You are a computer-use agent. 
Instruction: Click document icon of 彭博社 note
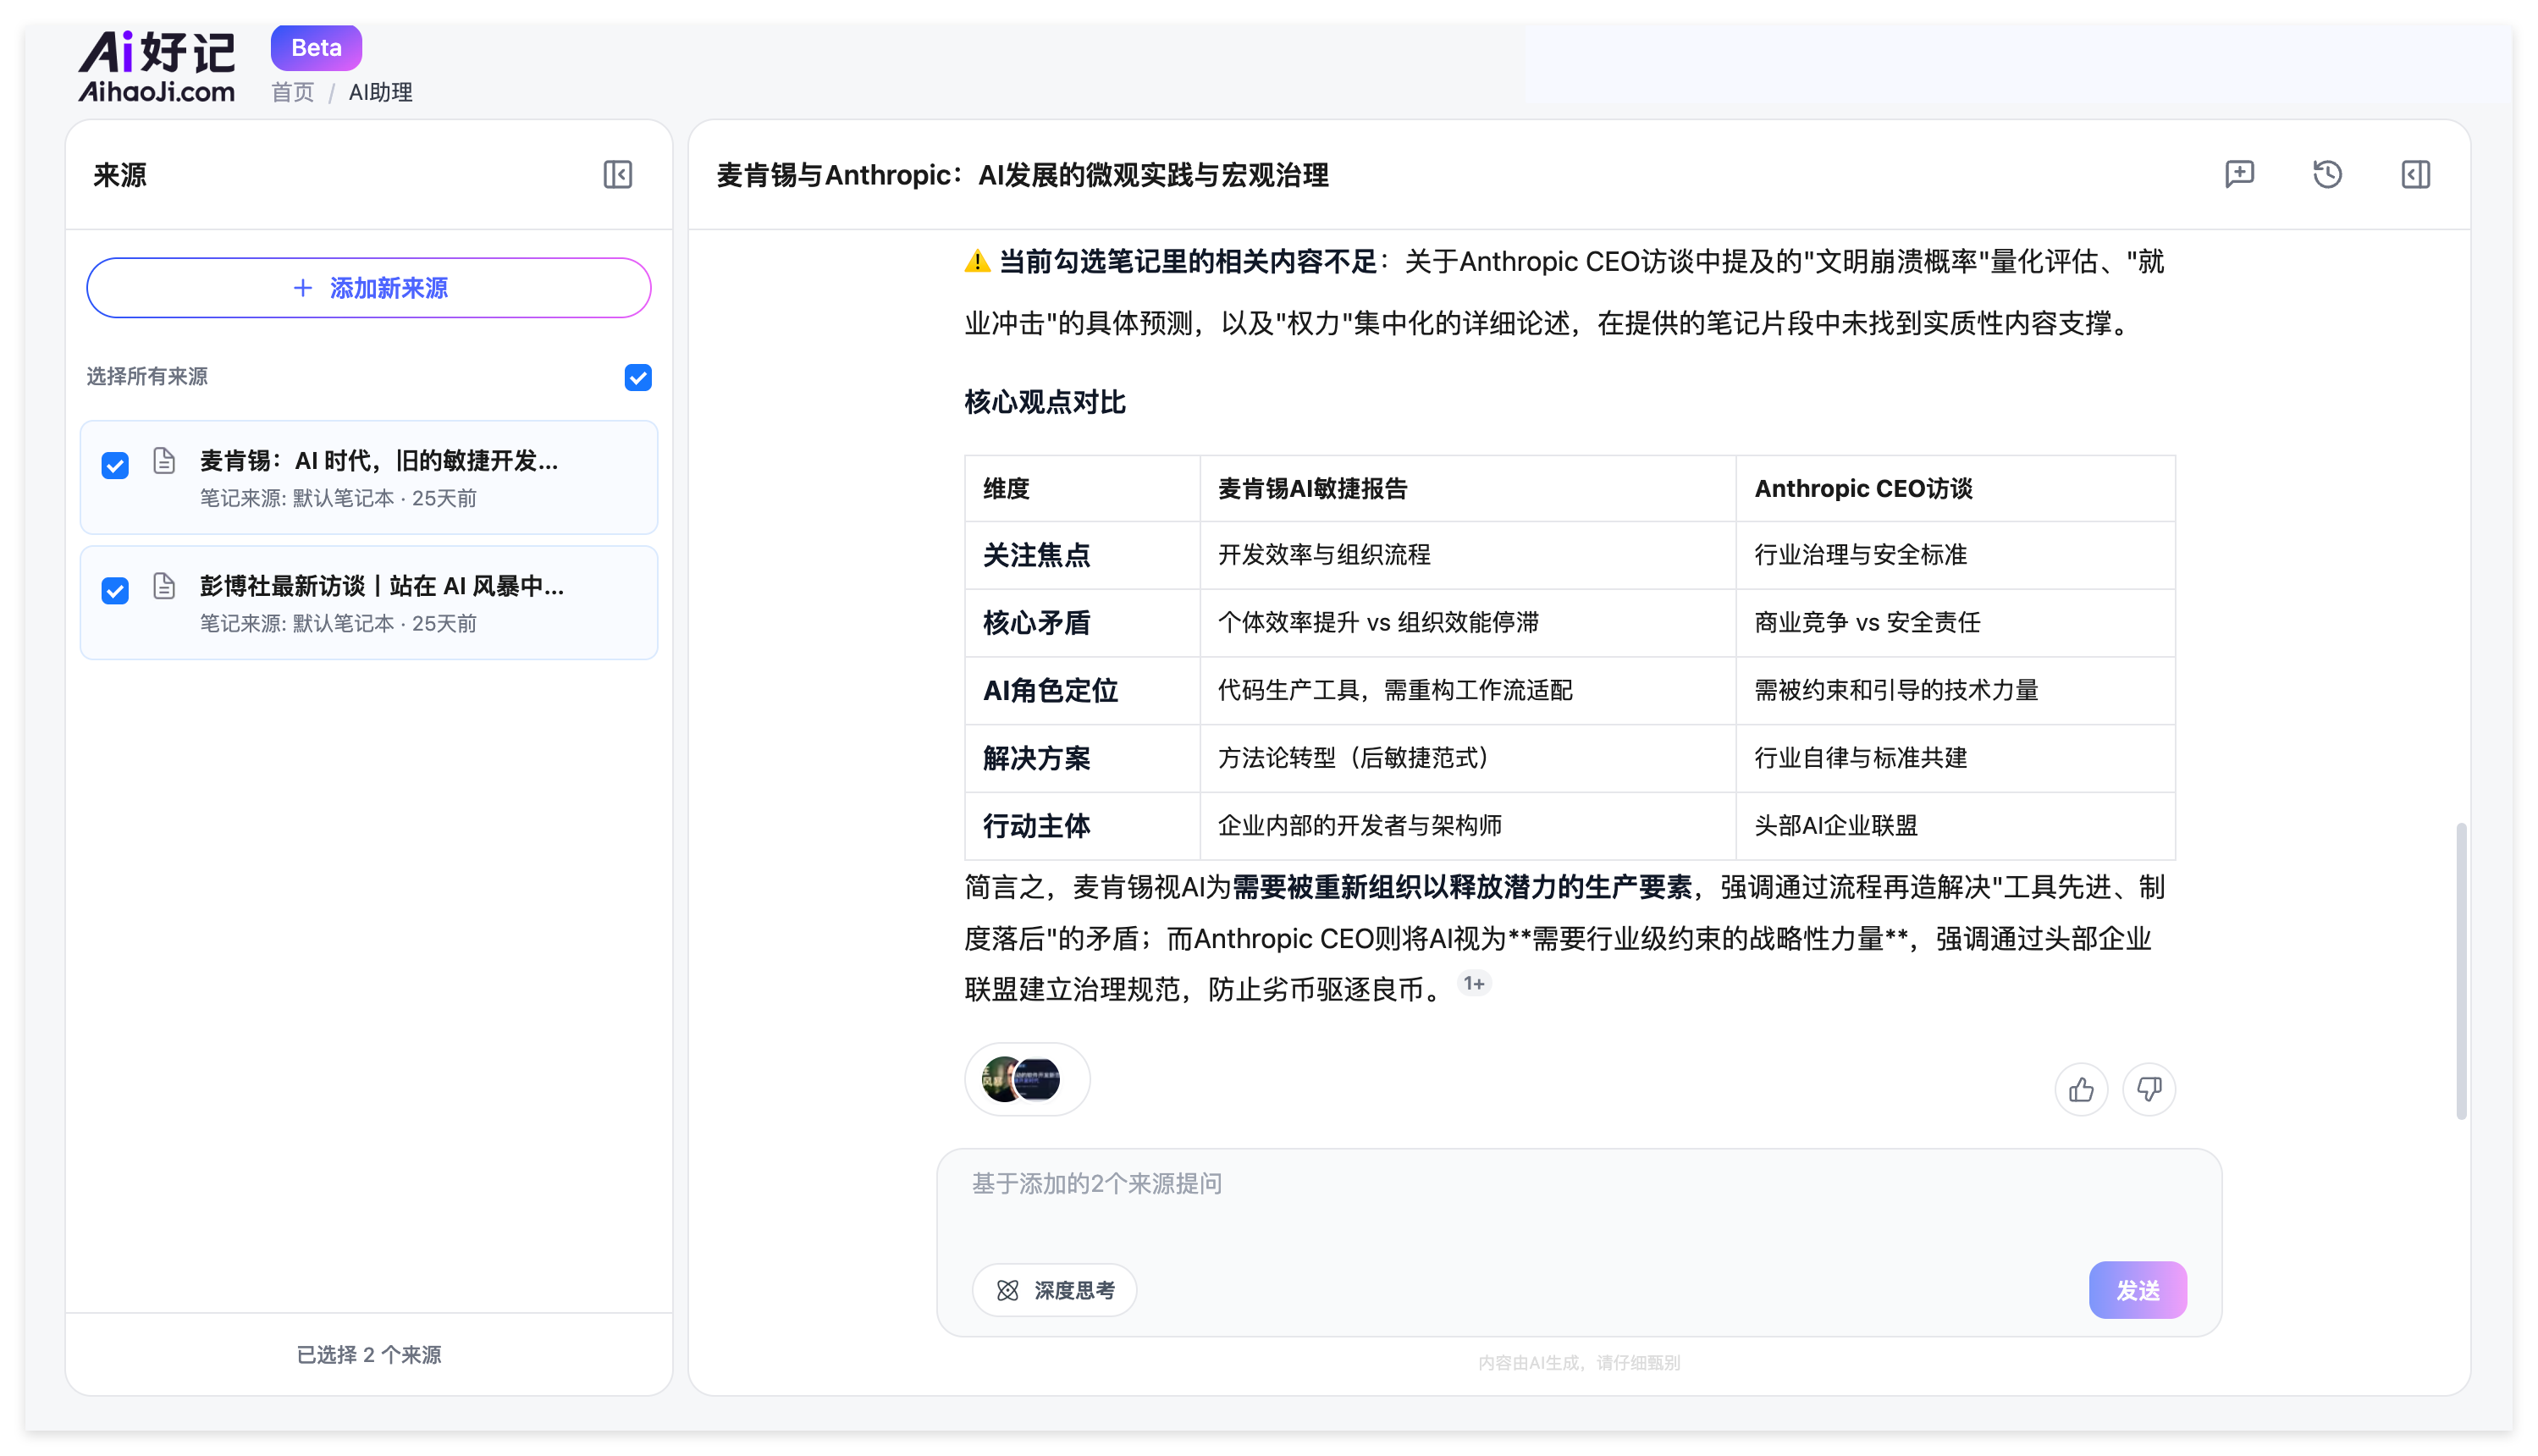164,586
